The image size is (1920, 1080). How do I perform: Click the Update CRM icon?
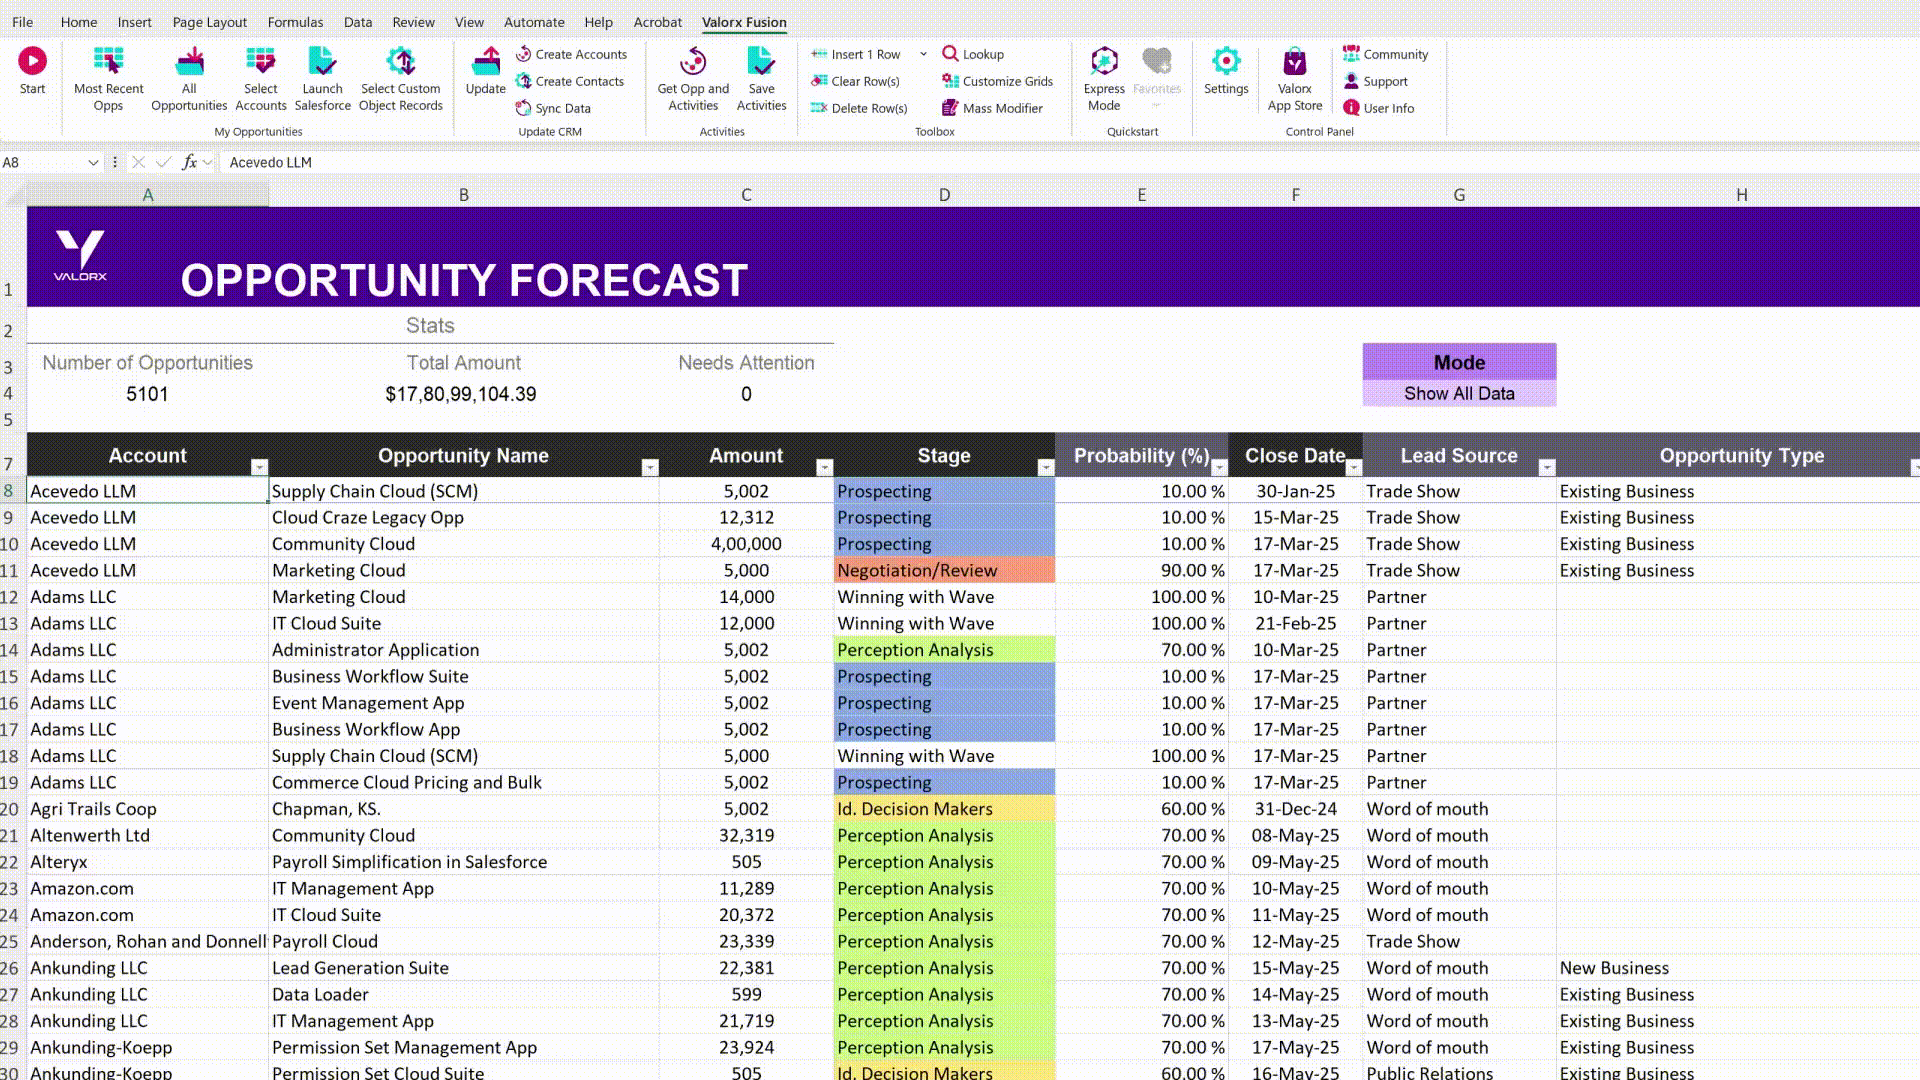(x=485, y=62)
